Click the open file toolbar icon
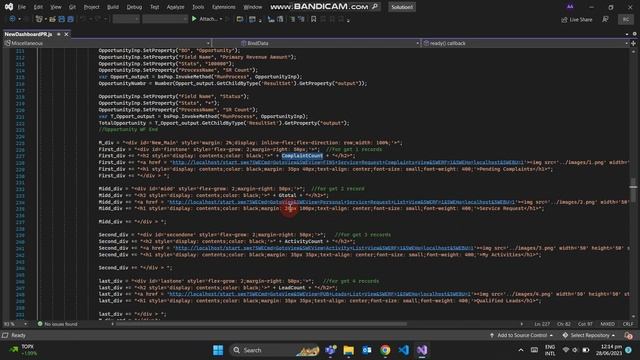Image resolution: width=640 pixels, height=360 pixels. coord(52,19)
